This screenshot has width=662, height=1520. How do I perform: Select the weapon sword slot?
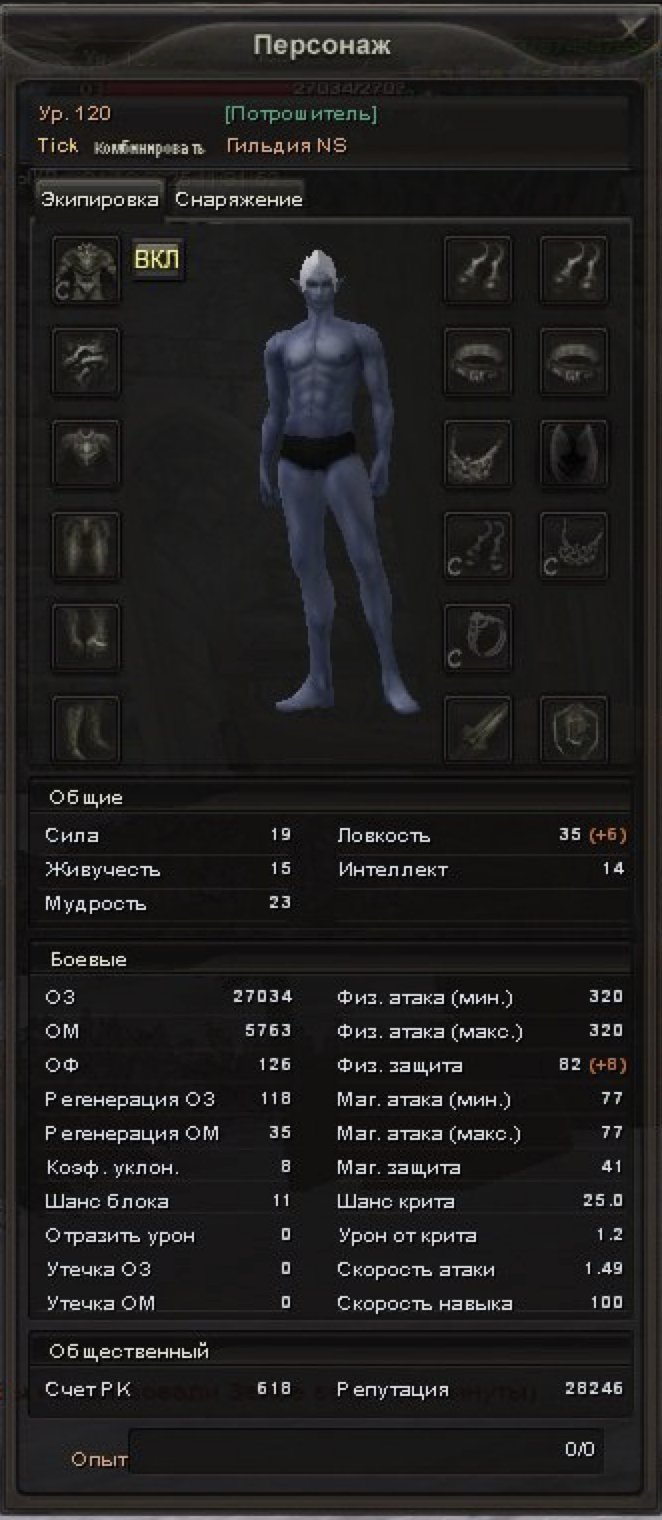[478, 730]
